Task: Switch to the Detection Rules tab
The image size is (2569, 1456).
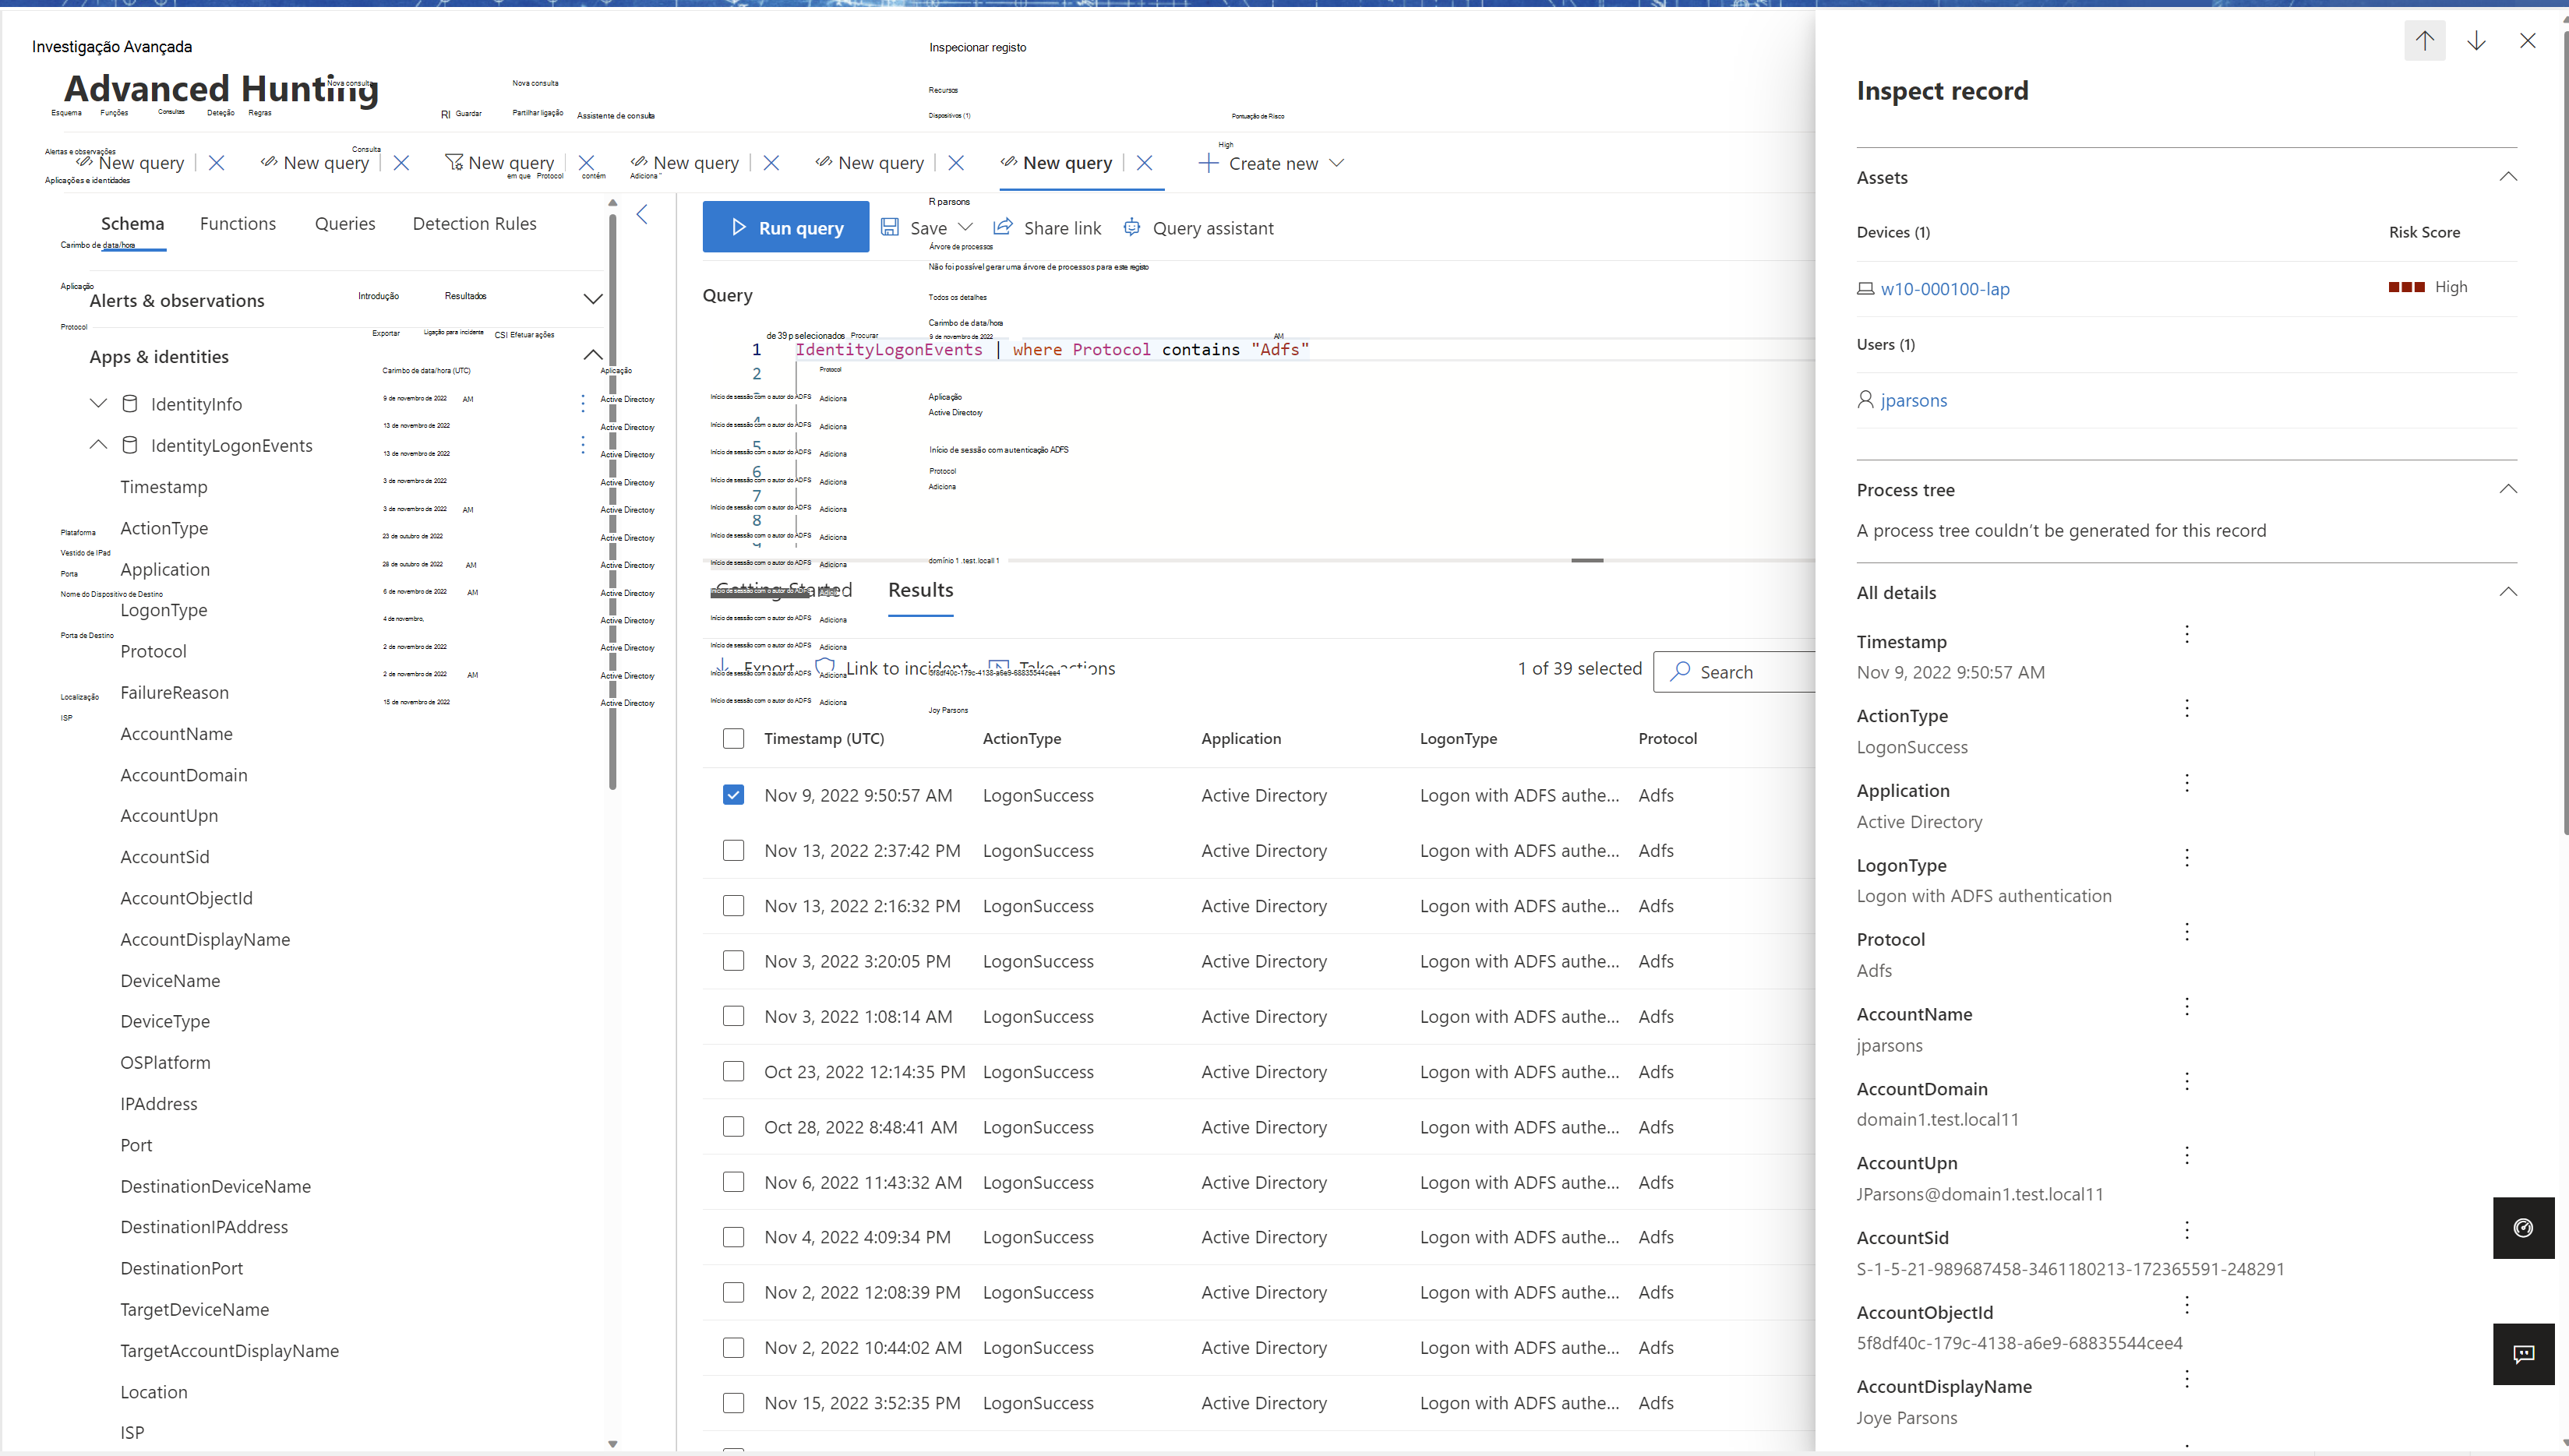Action: click(475, 223)
